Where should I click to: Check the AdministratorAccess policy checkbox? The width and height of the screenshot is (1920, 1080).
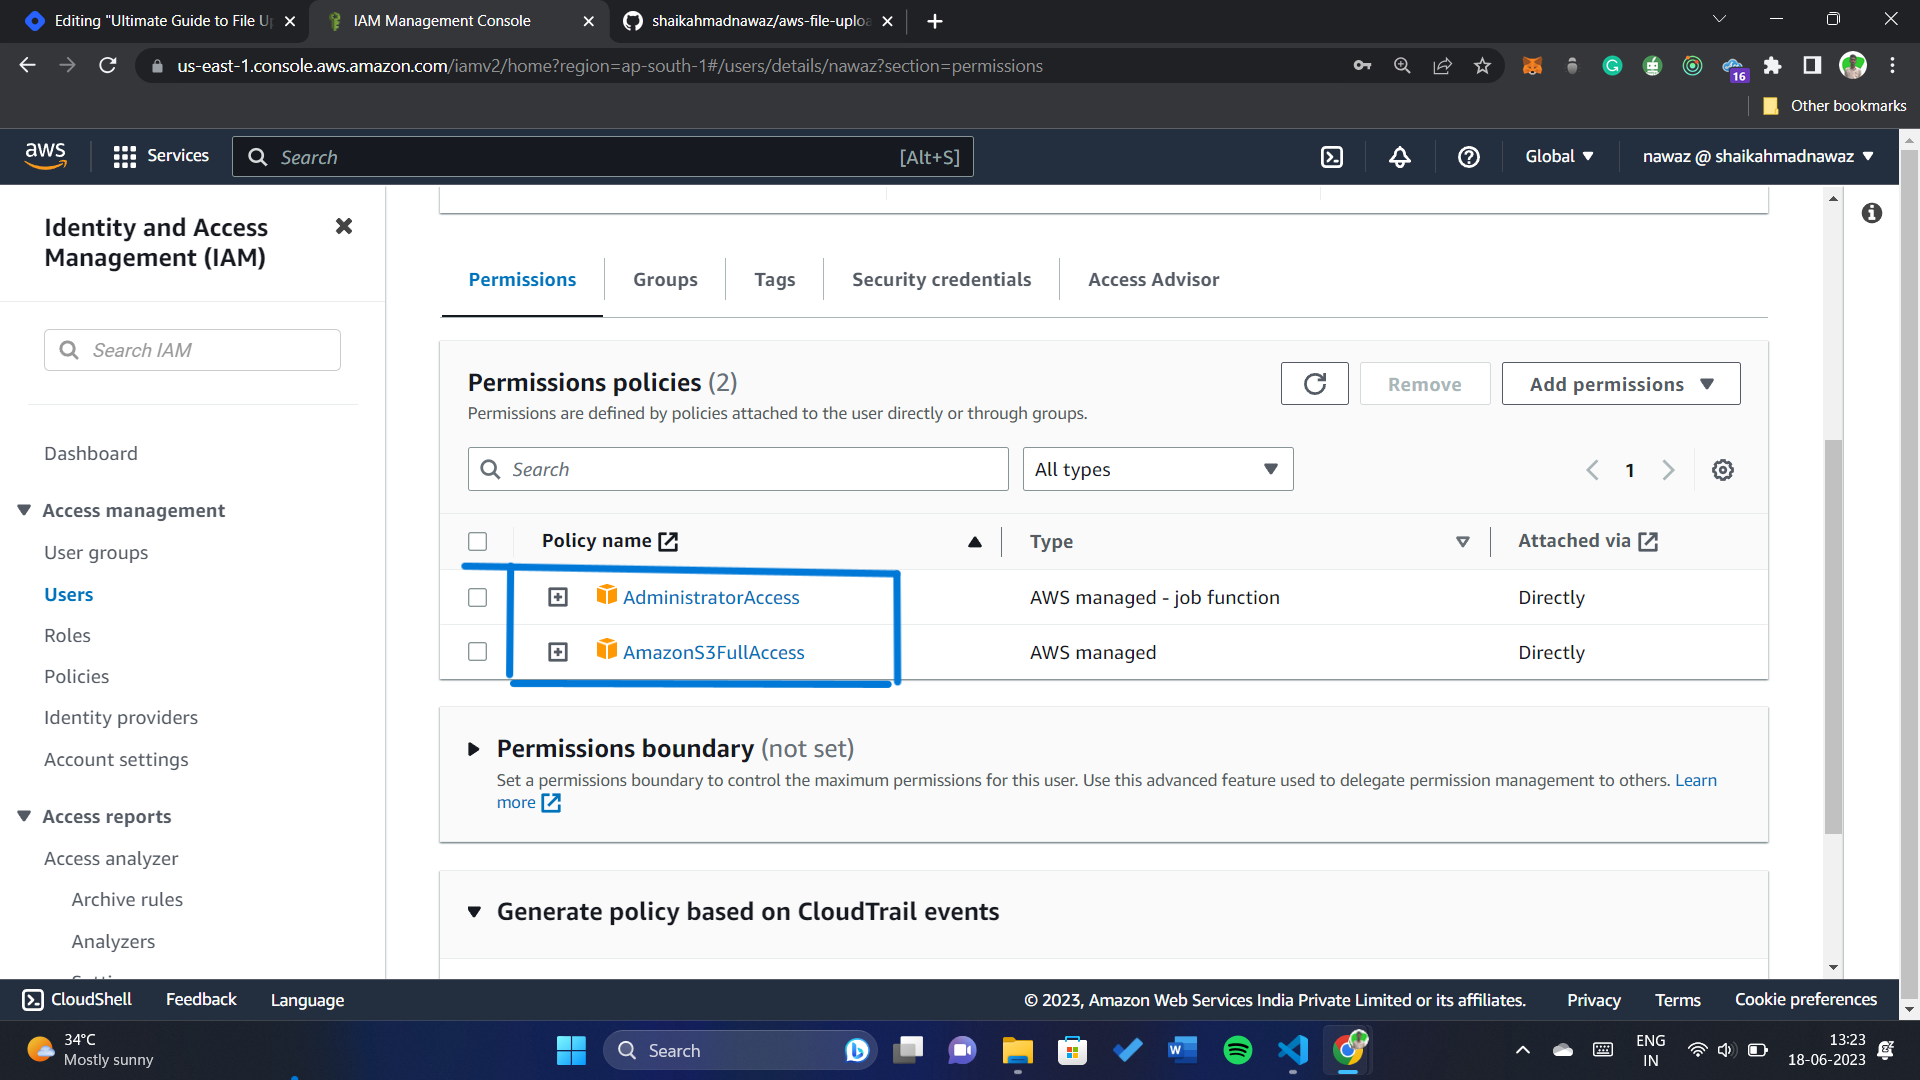coord(477,597)
